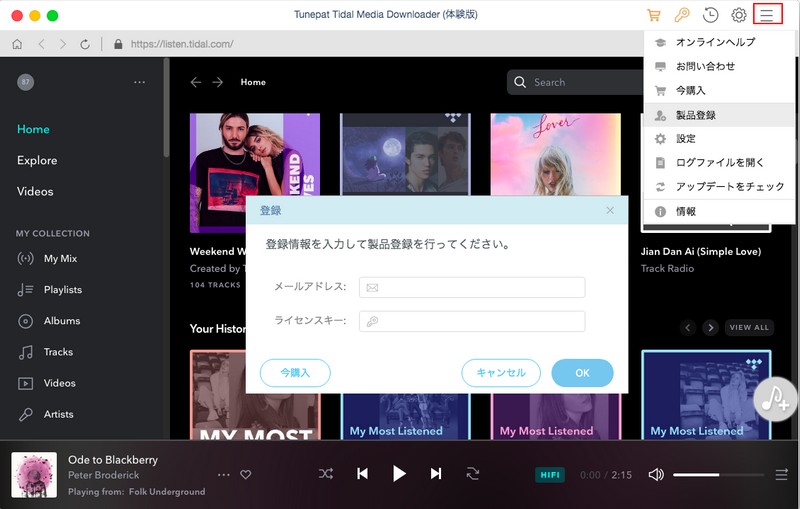Select お問い合わせ menu item
This screenshot has height=509, width=800.
point(719,66)
